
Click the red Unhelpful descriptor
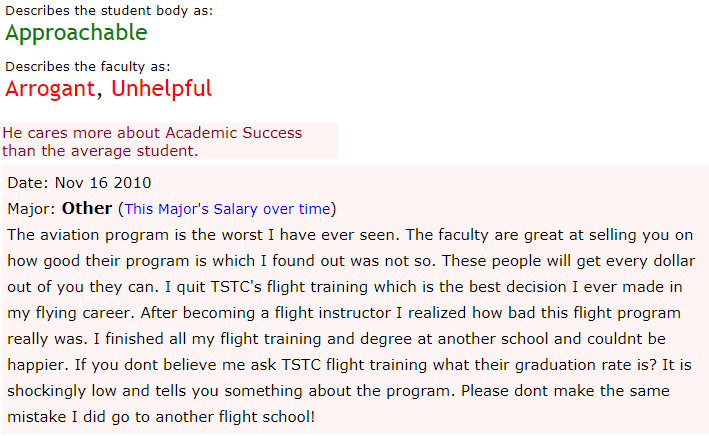161,88
